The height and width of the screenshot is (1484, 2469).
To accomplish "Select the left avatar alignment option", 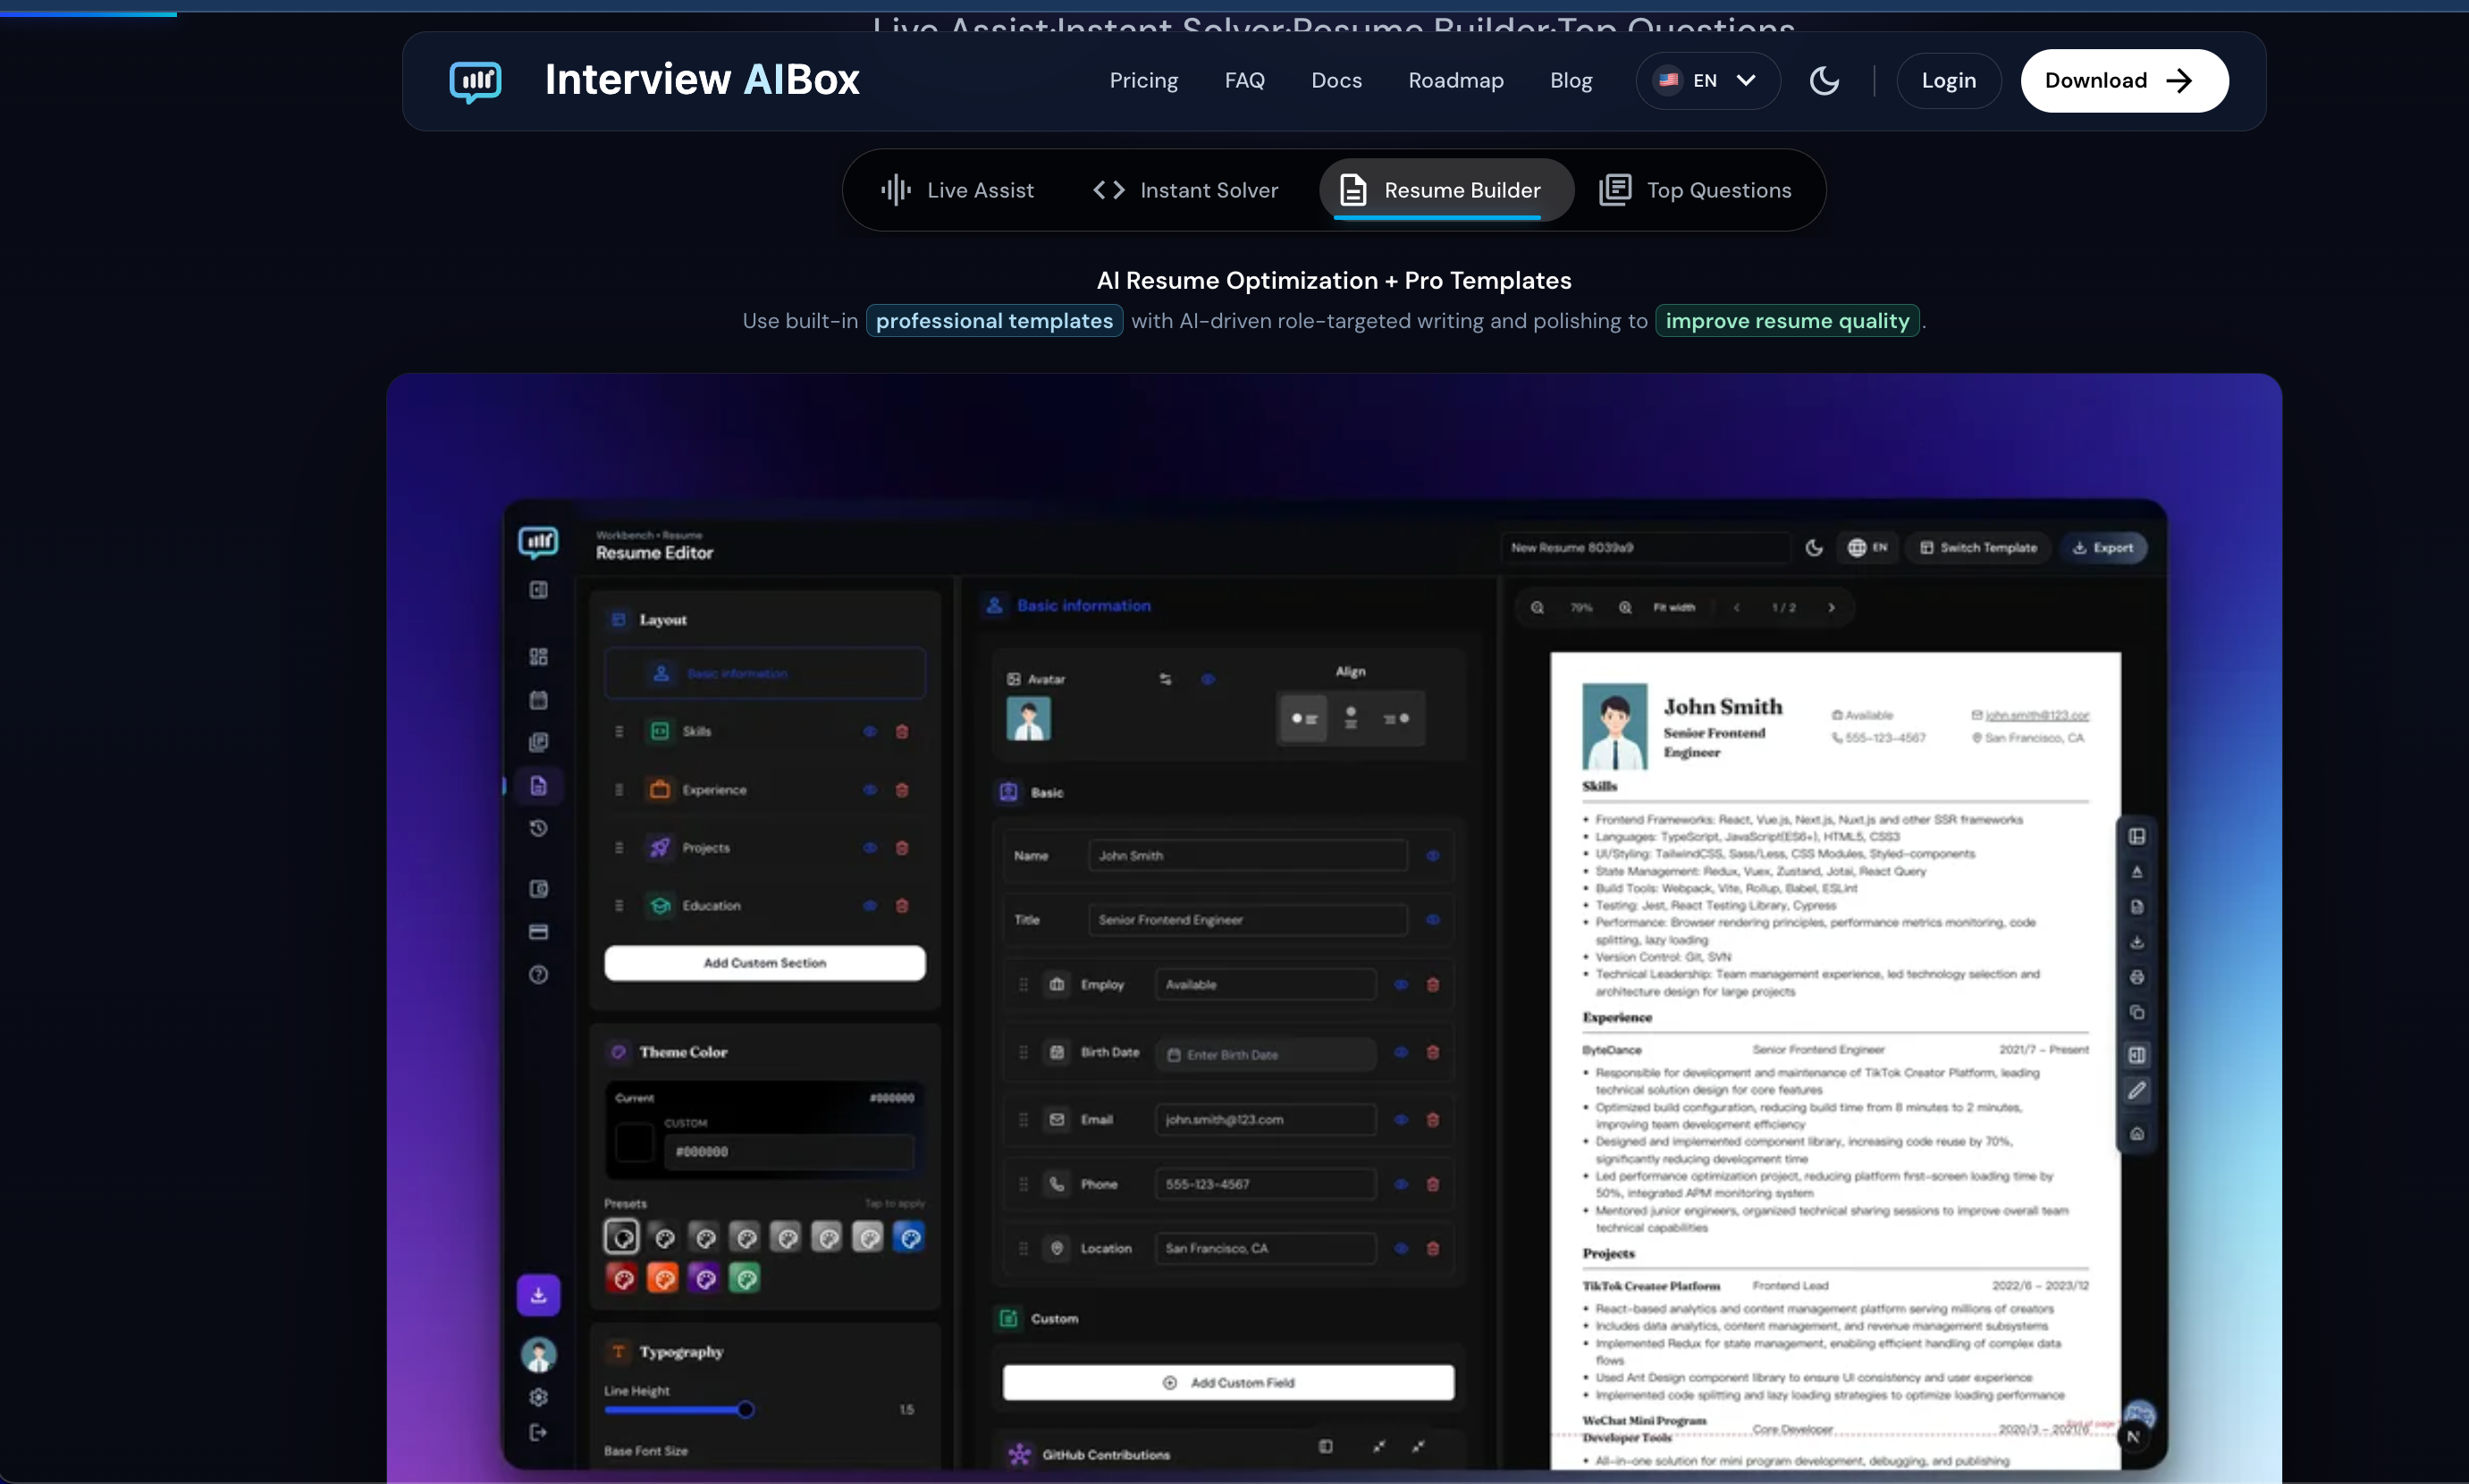I will point(1304,719).
